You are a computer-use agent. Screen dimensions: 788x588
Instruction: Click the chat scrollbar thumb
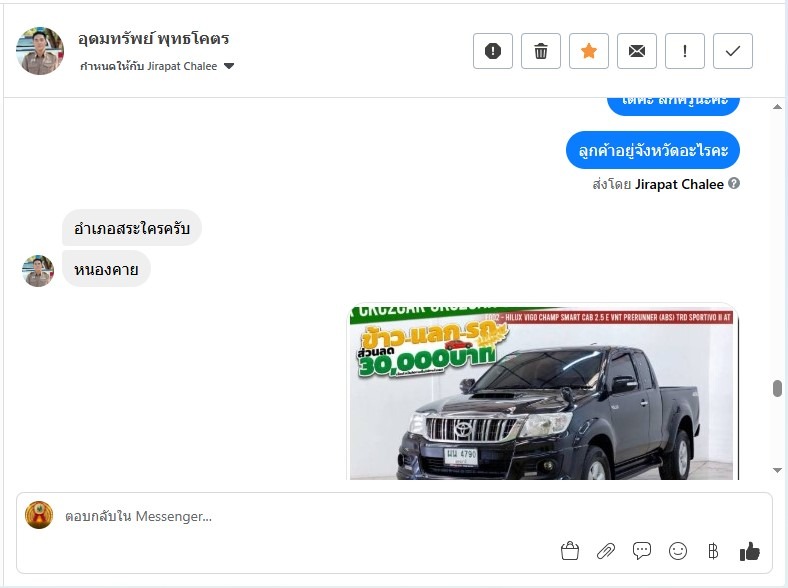(x=777, y=388)
